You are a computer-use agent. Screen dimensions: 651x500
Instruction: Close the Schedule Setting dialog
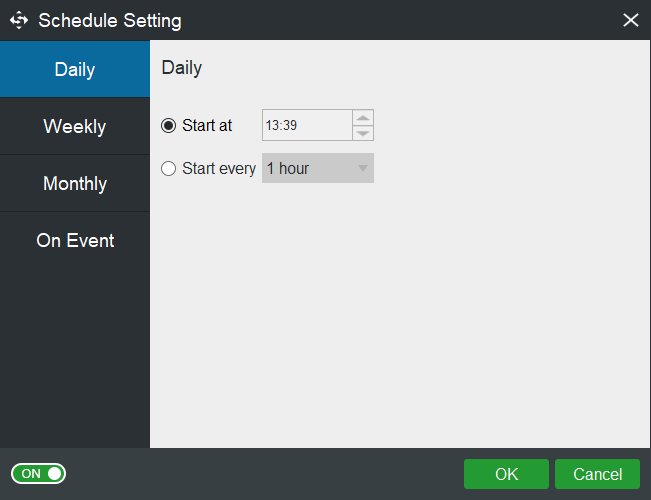tap(630, 20)
